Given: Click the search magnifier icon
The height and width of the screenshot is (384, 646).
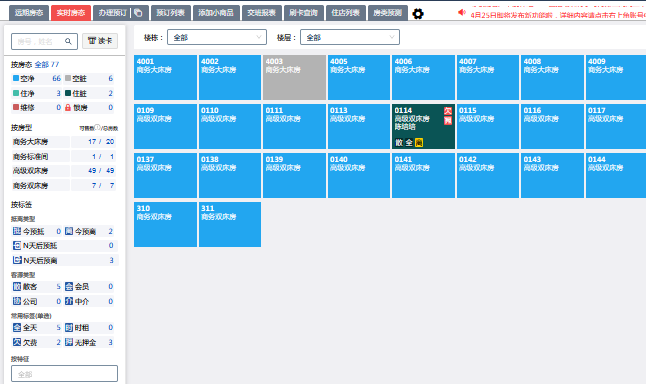Looking at the screenshot, I should [68, 41].
